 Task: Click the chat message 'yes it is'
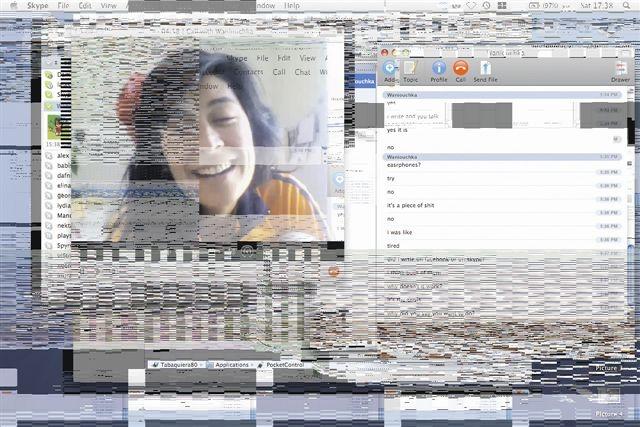397,130
